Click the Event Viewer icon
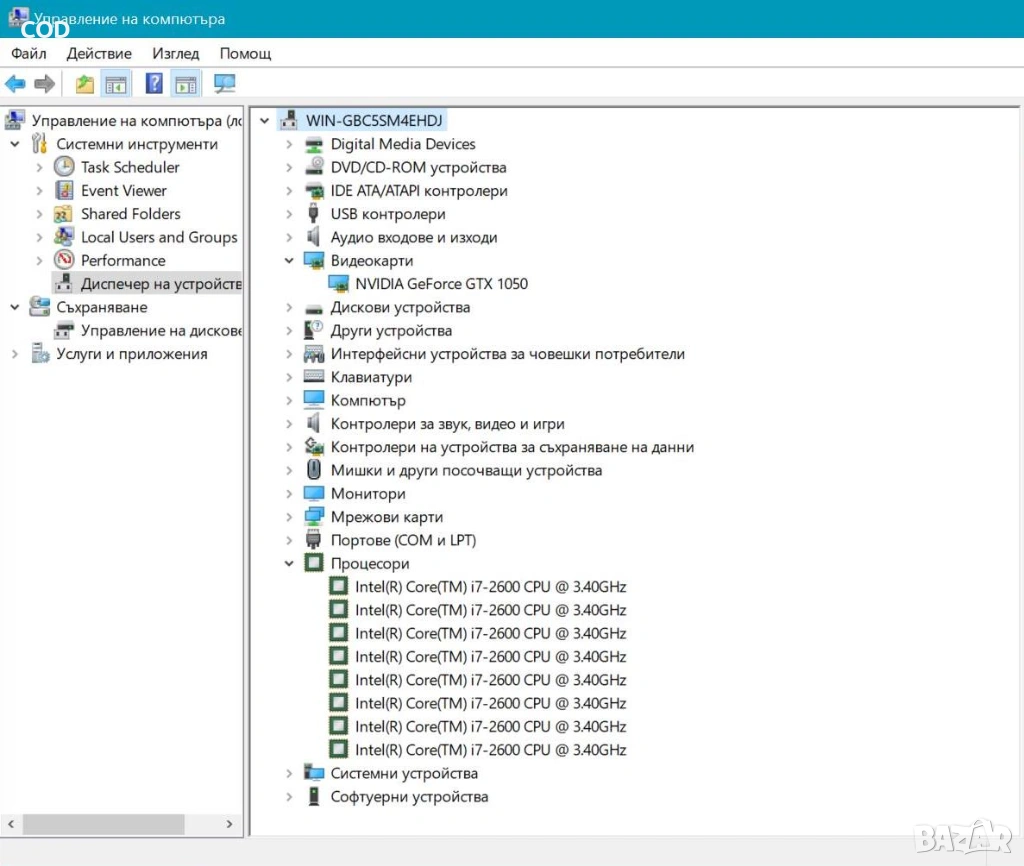 [x=64, y=190]
